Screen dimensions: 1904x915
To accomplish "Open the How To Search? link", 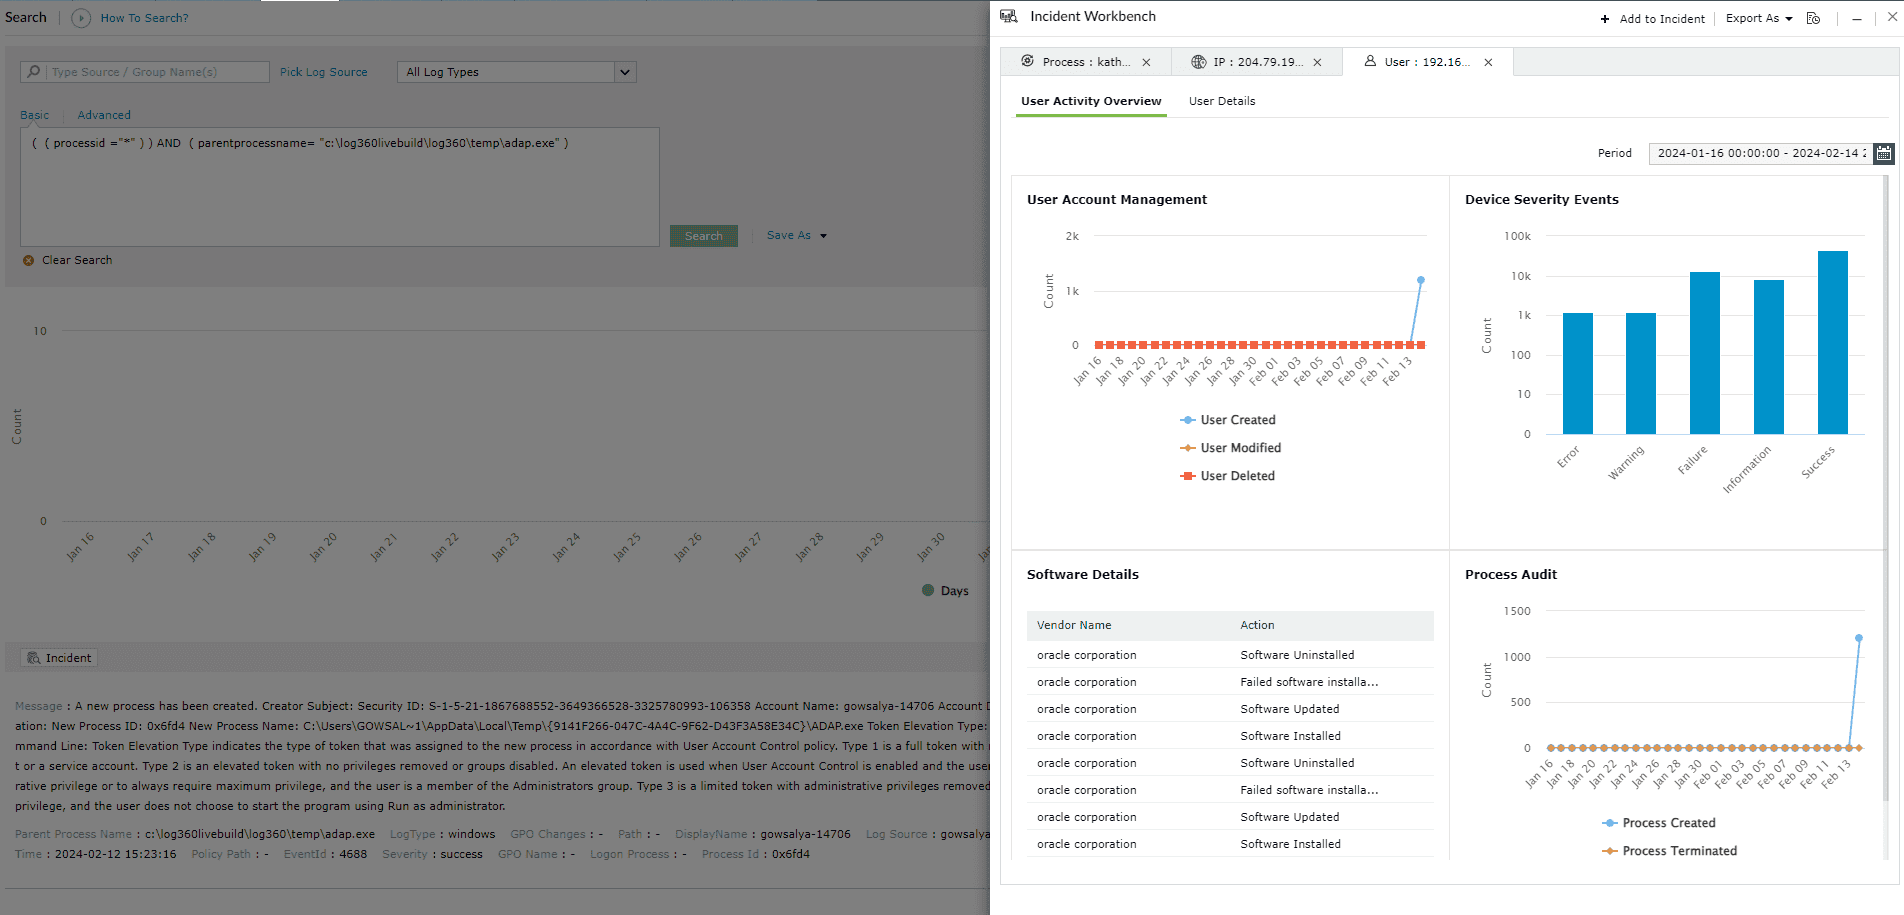I will click(x=144, y=18).
